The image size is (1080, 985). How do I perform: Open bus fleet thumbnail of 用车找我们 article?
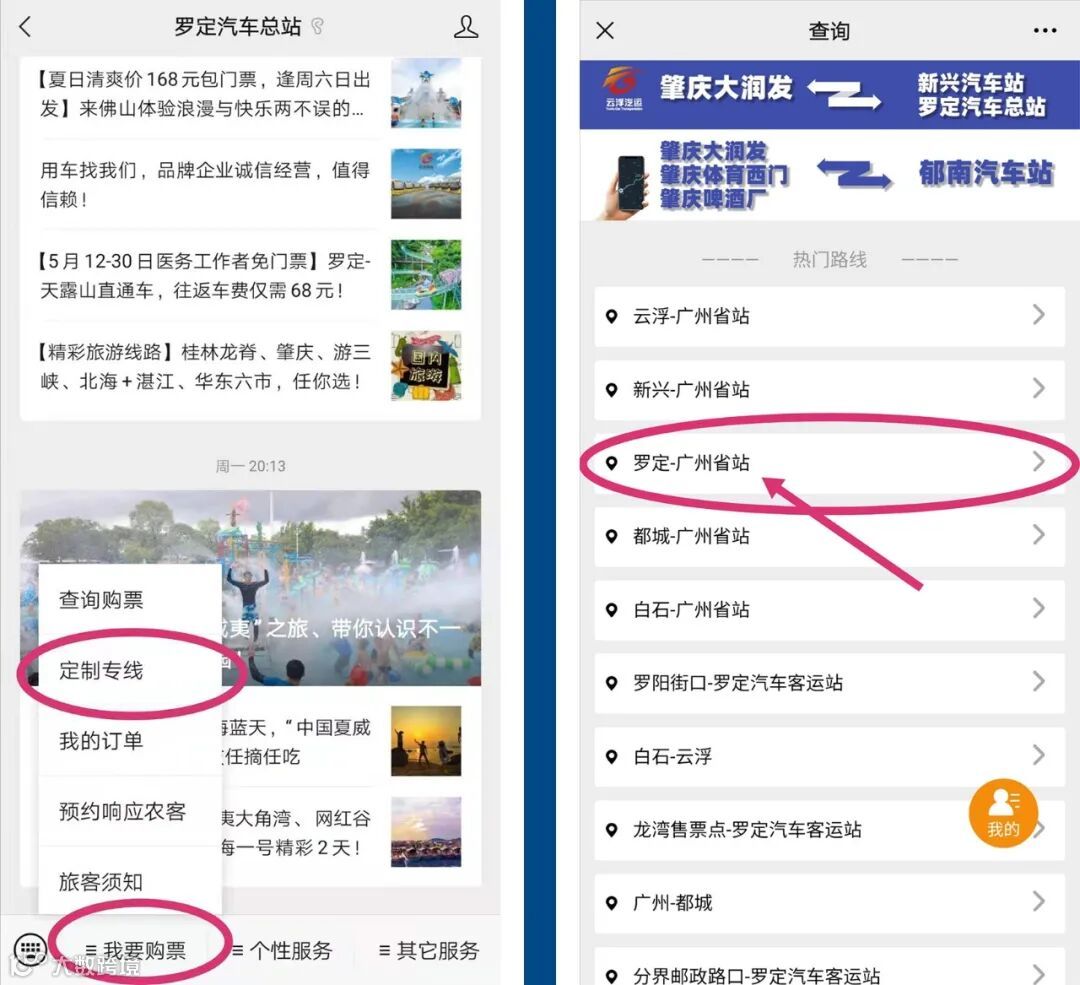tap(426, 184)
